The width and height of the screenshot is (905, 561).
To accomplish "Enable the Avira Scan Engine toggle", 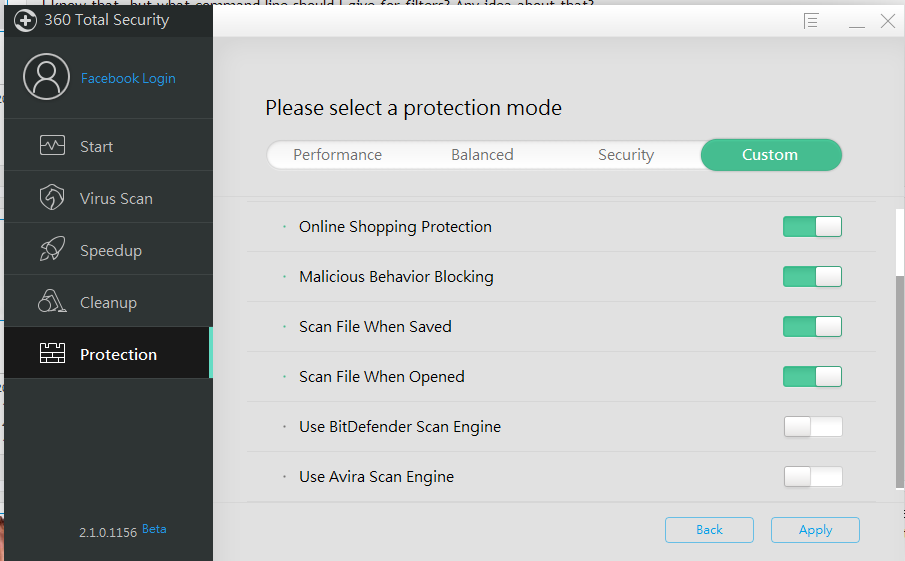I will coord(812,477).
